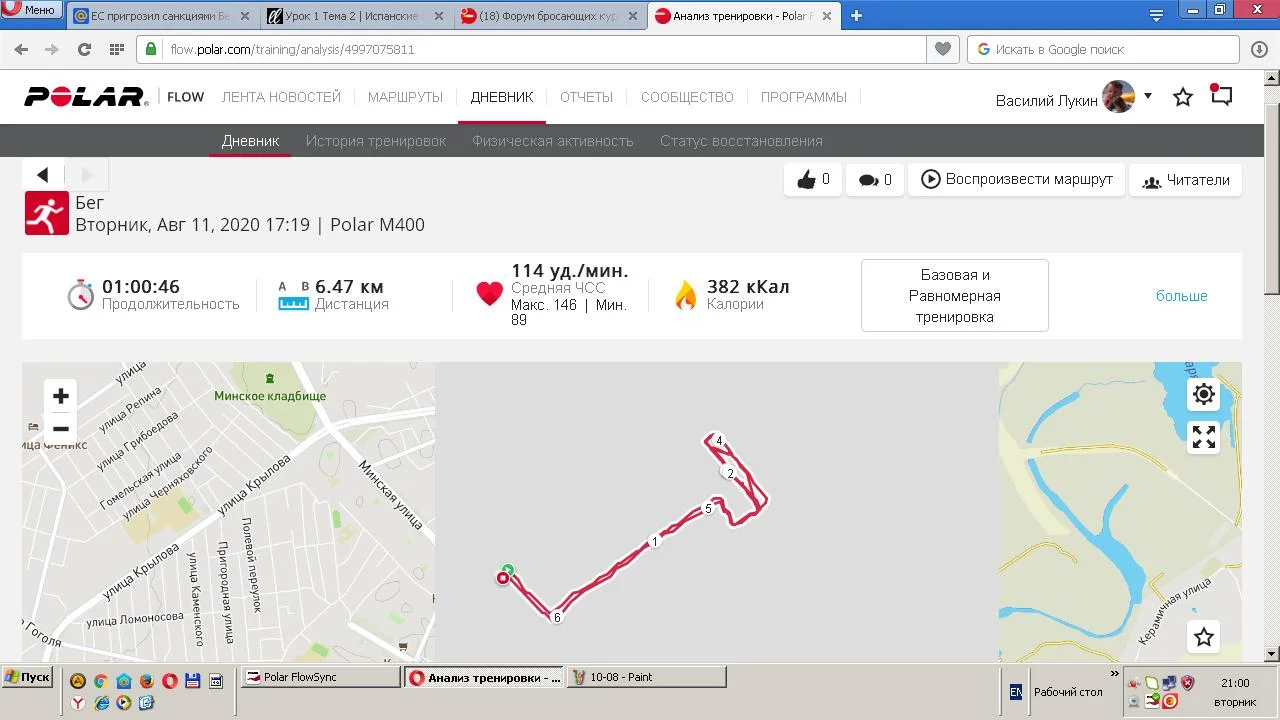The width and height of the screenshot is (1280, 720).
Task: Expand the map to fullscreen
Action: [x=1204, y=437]
